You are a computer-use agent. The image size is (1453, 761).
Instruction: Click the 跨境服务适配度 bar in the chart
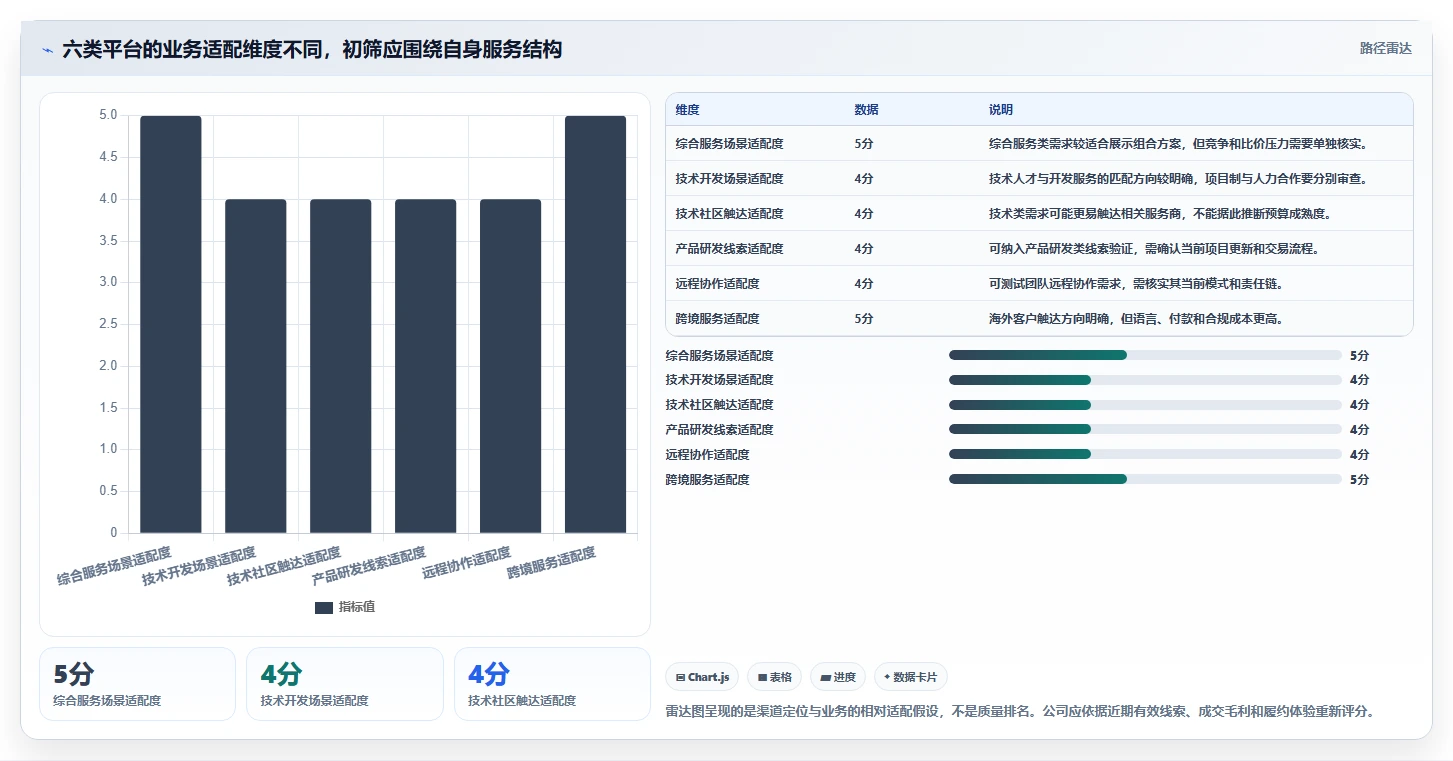[596, 324]
